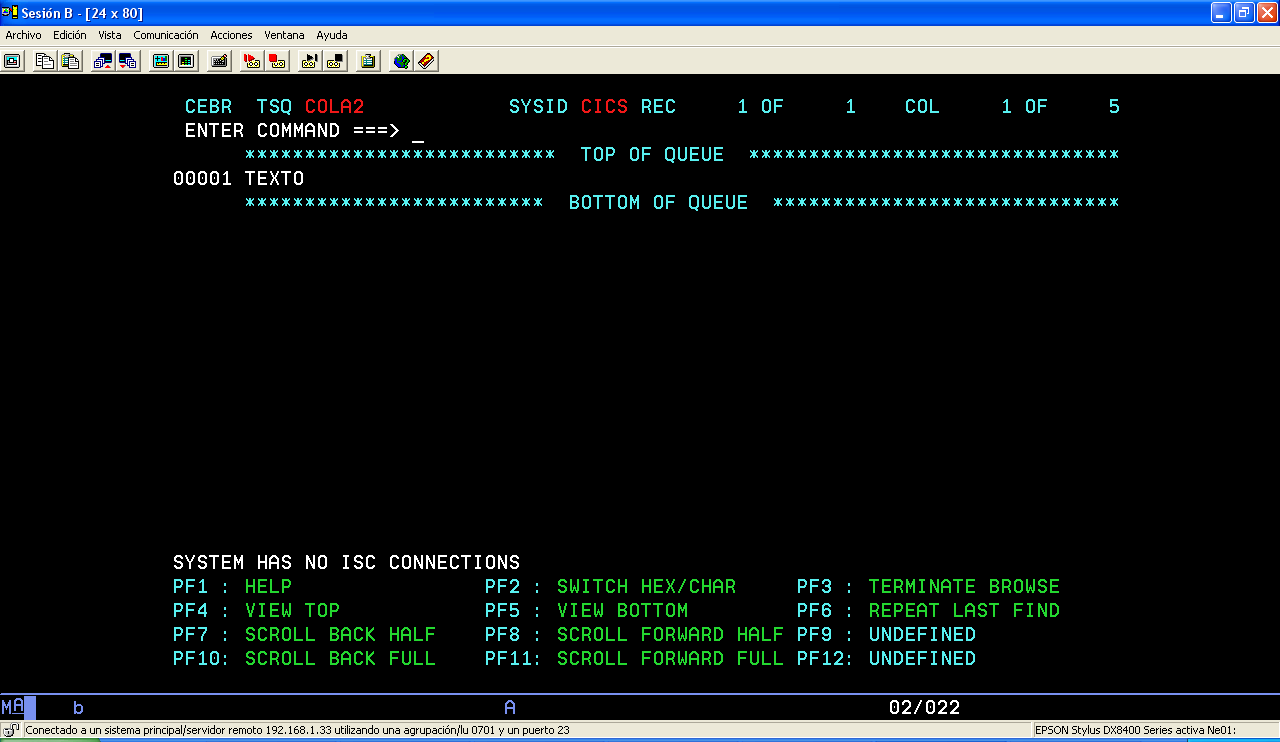1280x742 pixels.
Task: Open the Keyboard Remap icon
Action: point(219,61)
